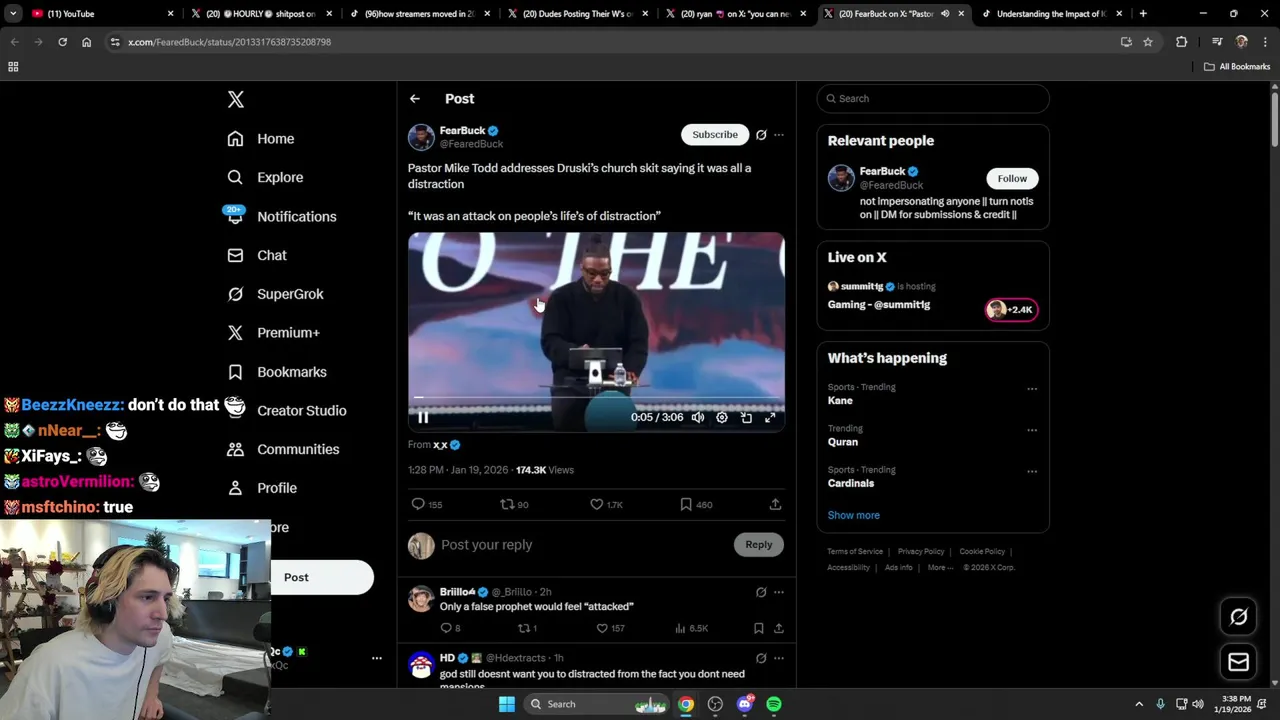Open options for Quran trend

(1032, 430)
